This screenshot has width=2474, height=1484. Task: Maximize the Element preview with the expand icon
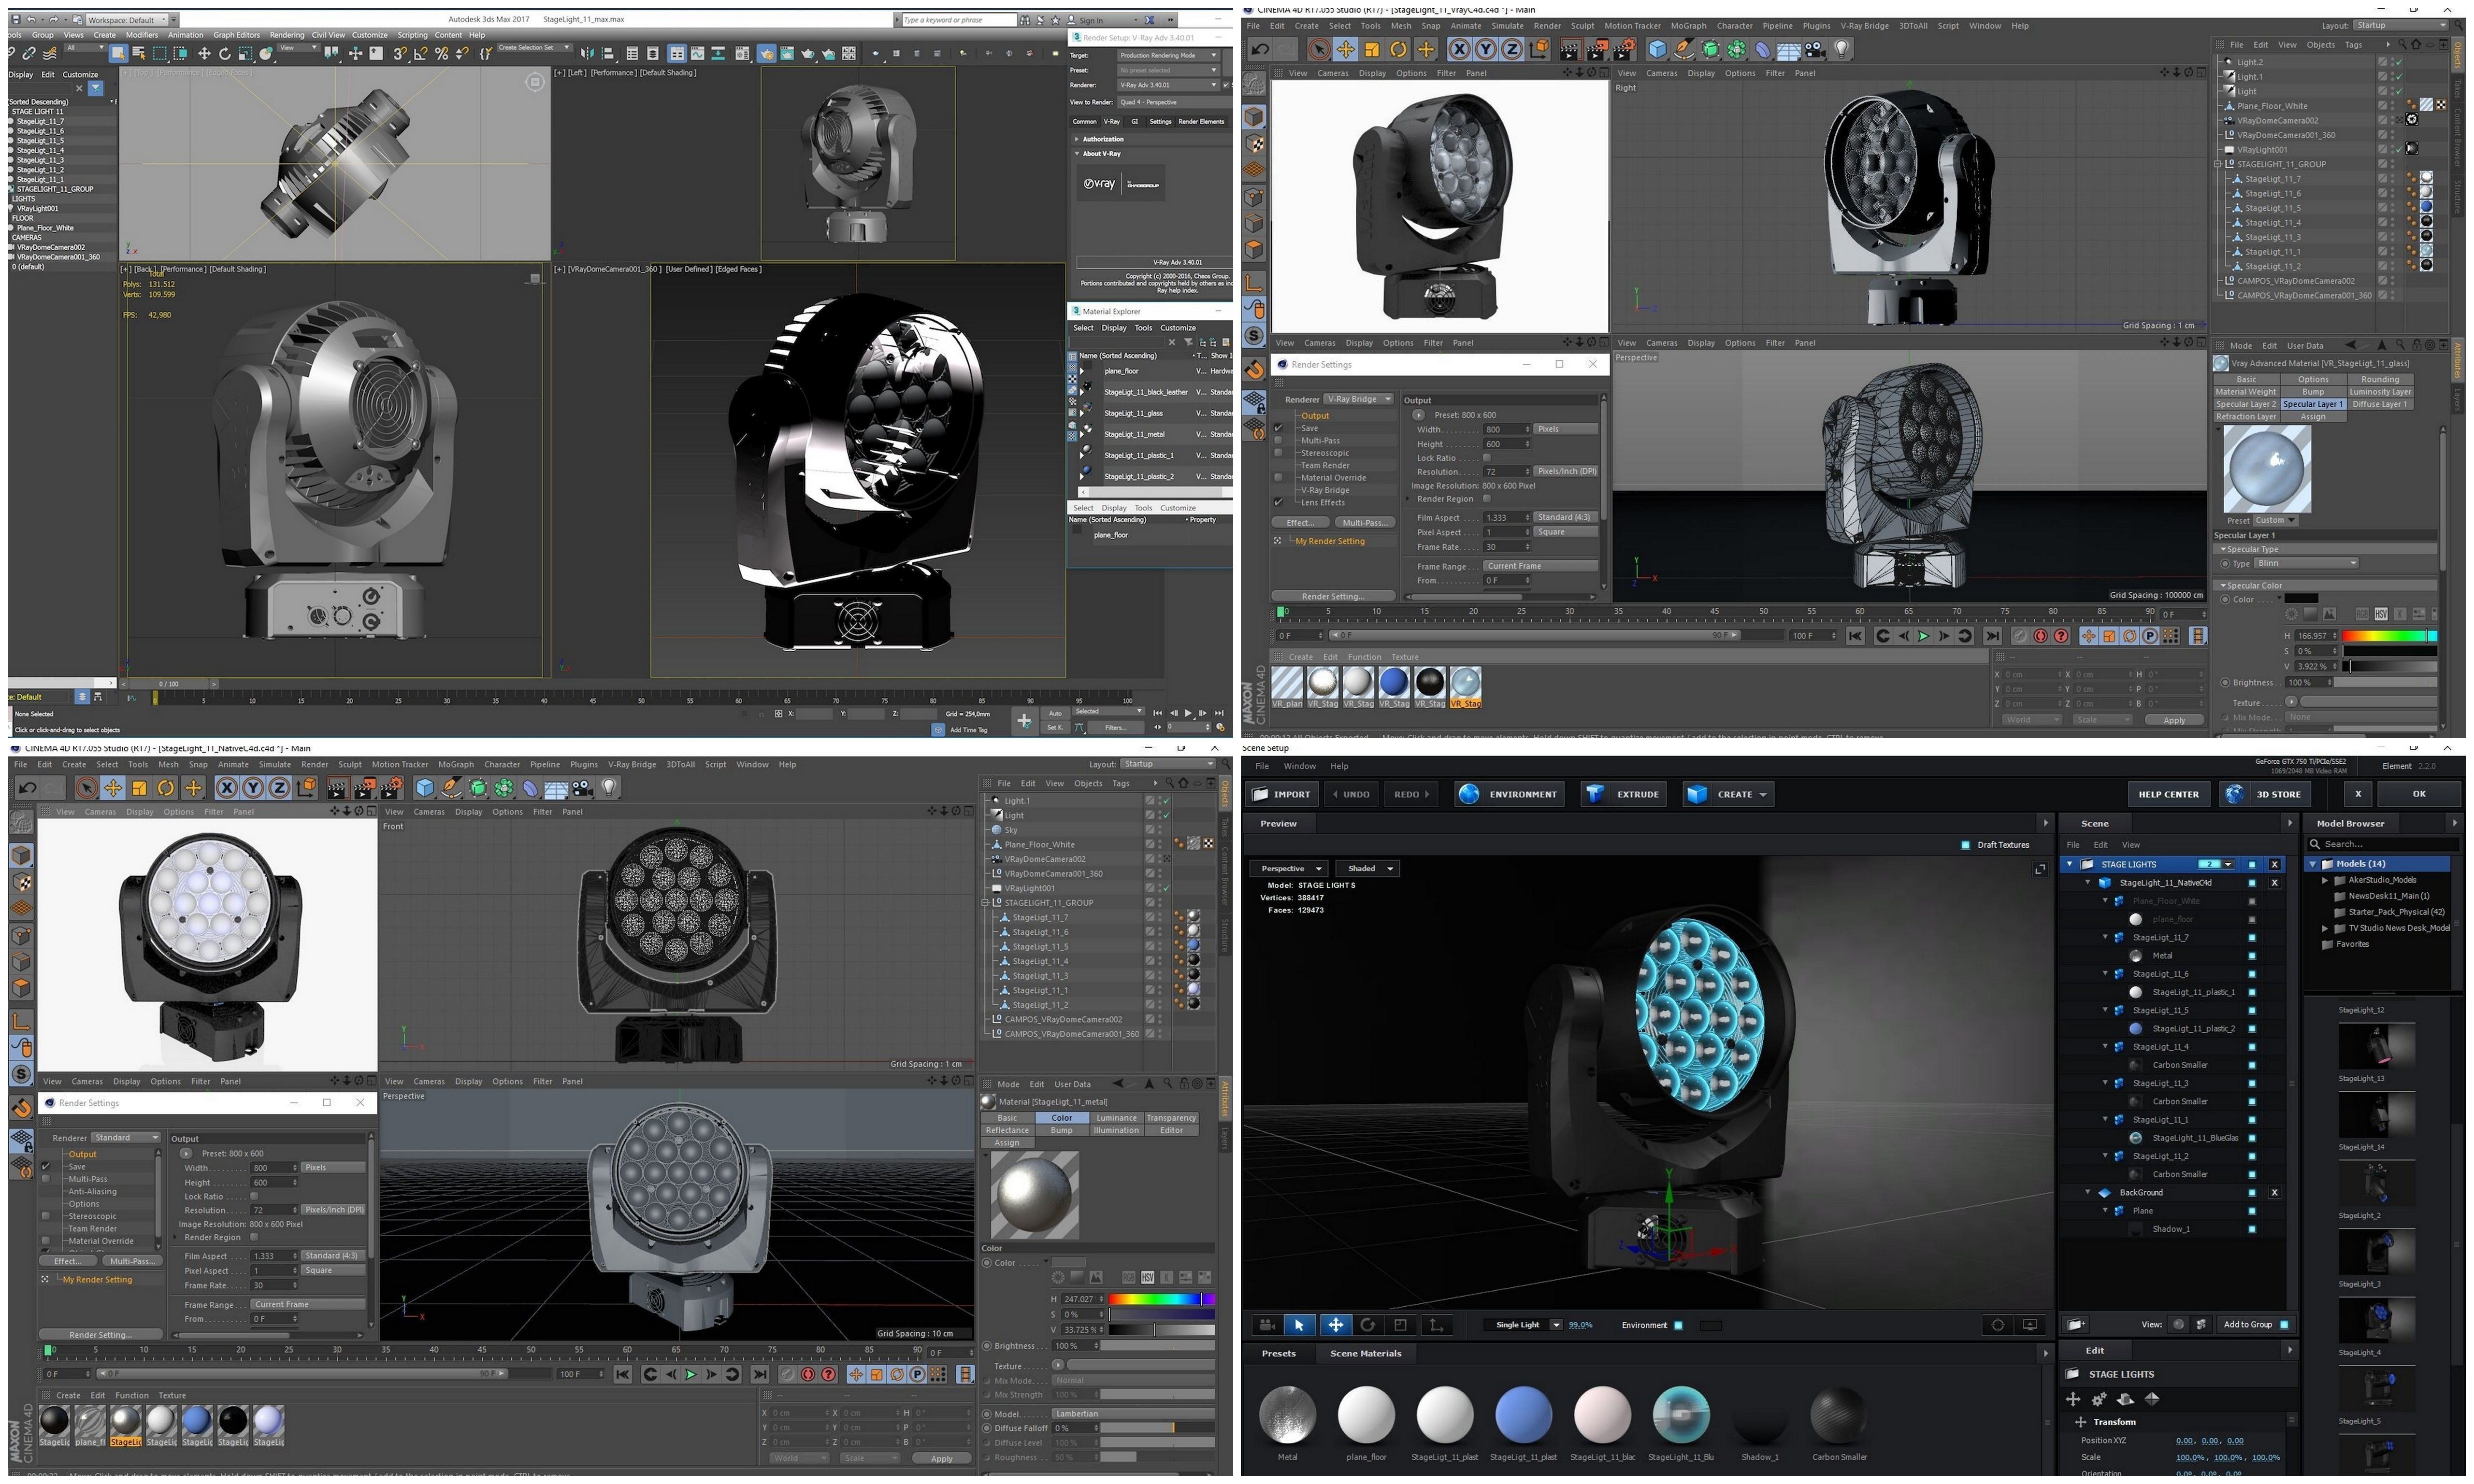(x=2039, y=869)
